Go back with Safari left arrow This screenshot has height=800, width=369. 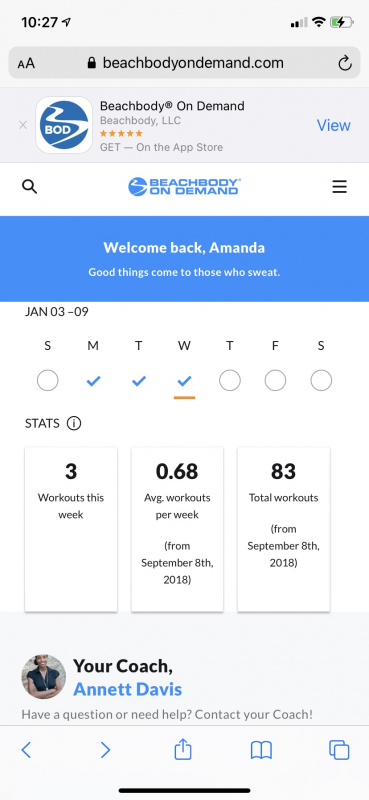tap(27, 750)
